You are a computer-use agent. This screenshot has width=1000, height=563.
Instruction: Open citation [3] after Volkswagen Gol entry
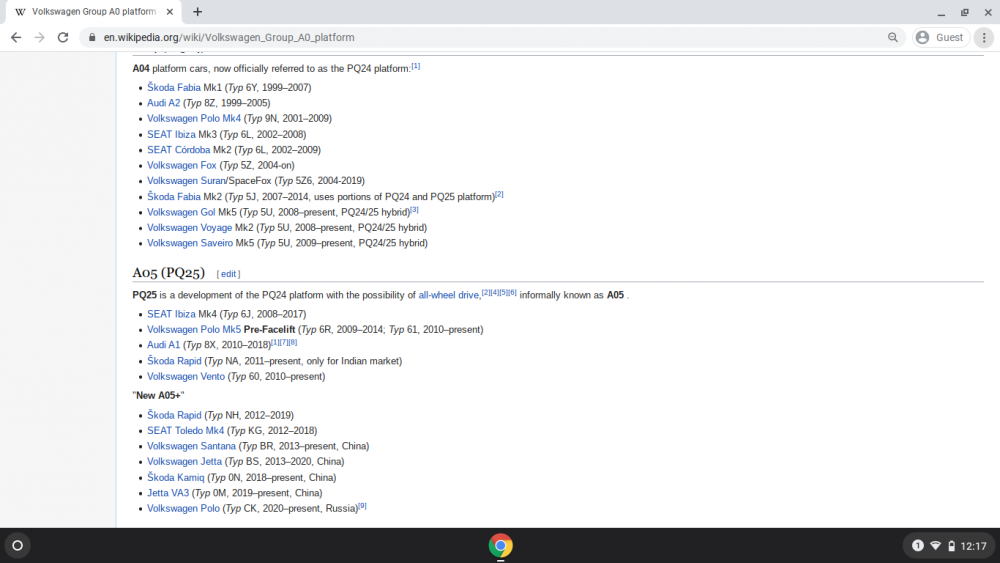[415, 210]
